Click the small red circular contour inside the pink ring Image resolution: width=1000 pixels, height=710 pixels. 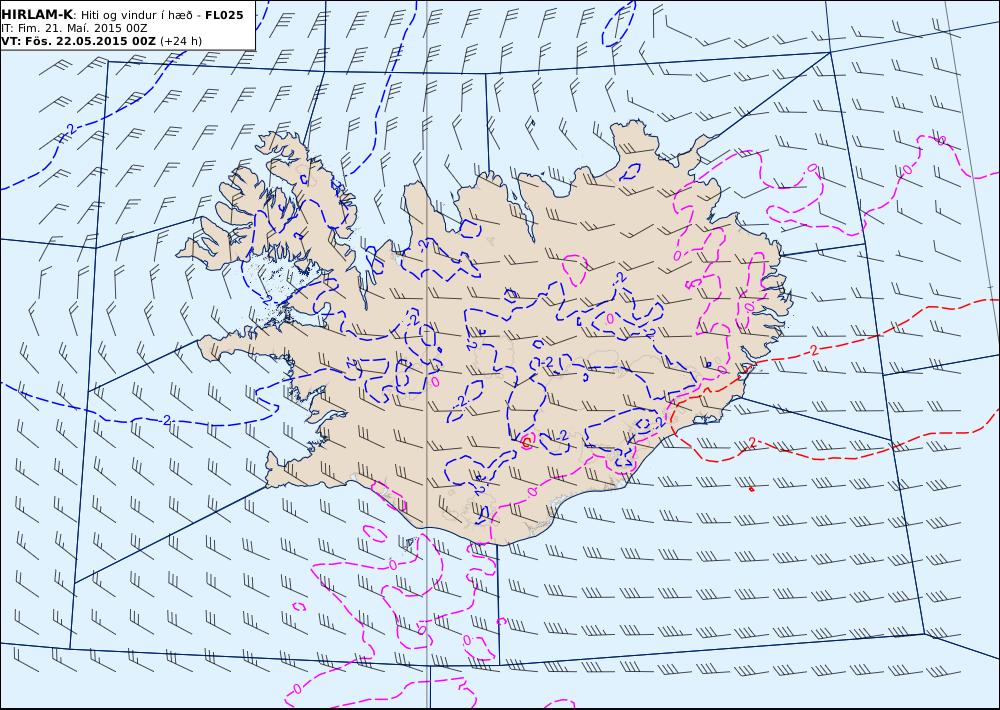[527, 441]
